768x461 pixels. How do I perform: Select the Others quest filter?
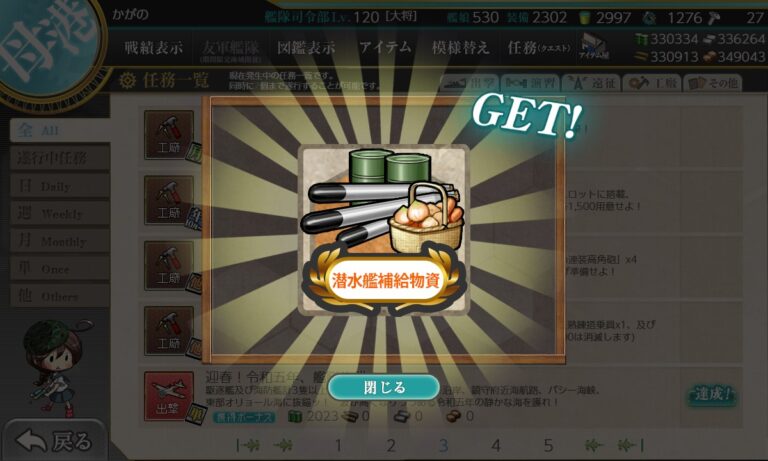(60, 295)
